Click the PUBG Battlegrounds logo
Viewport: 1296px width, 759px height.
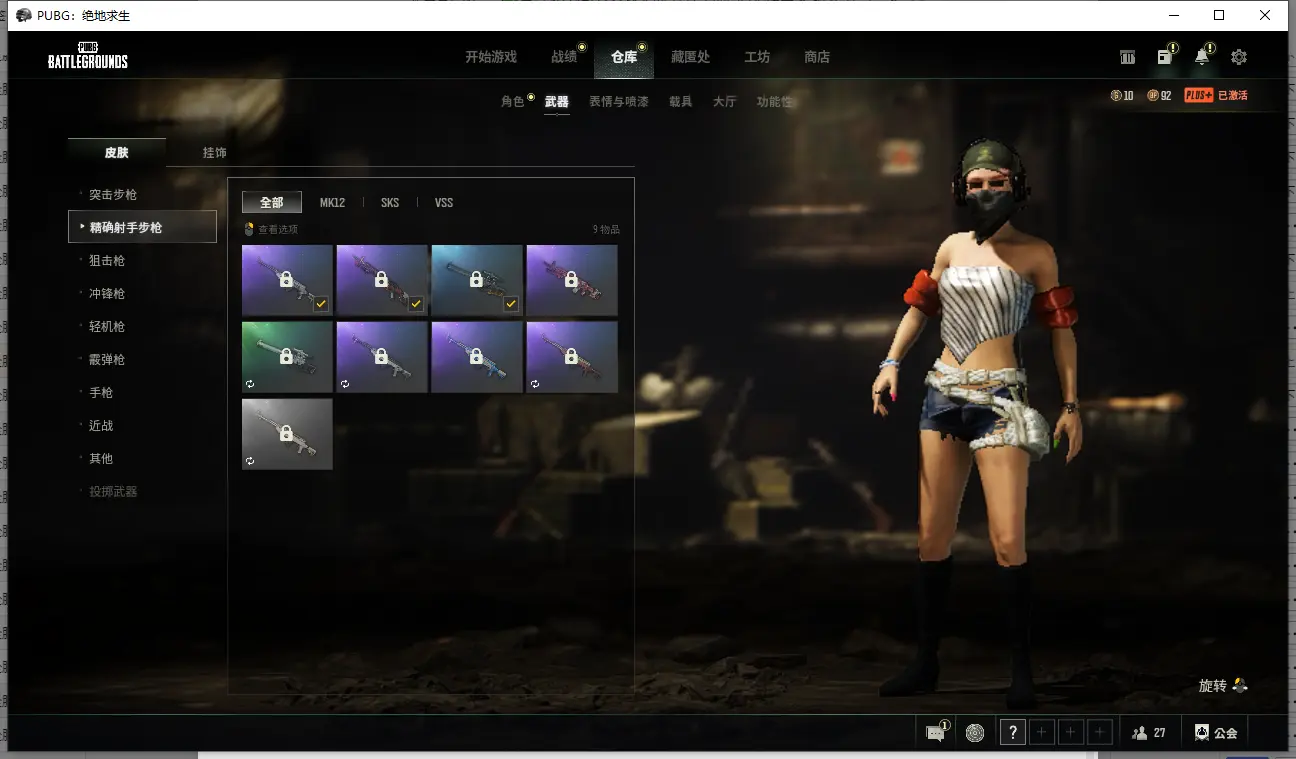[x=88, y=56]
